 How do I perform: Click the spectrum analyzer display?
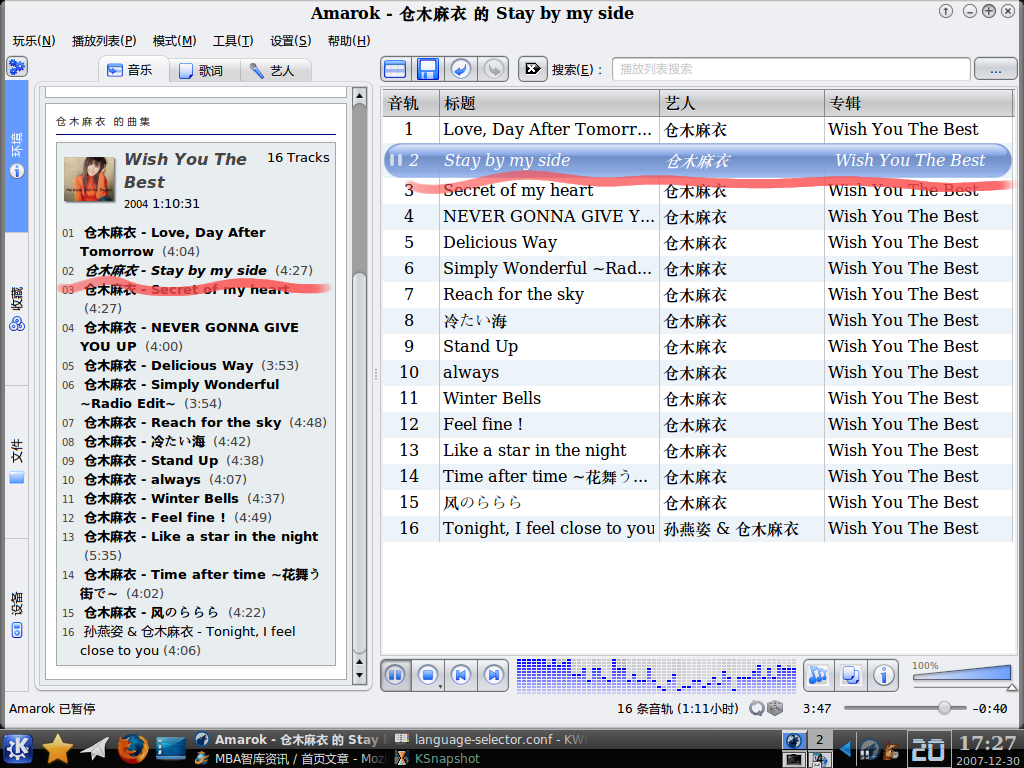click(656, 675)
